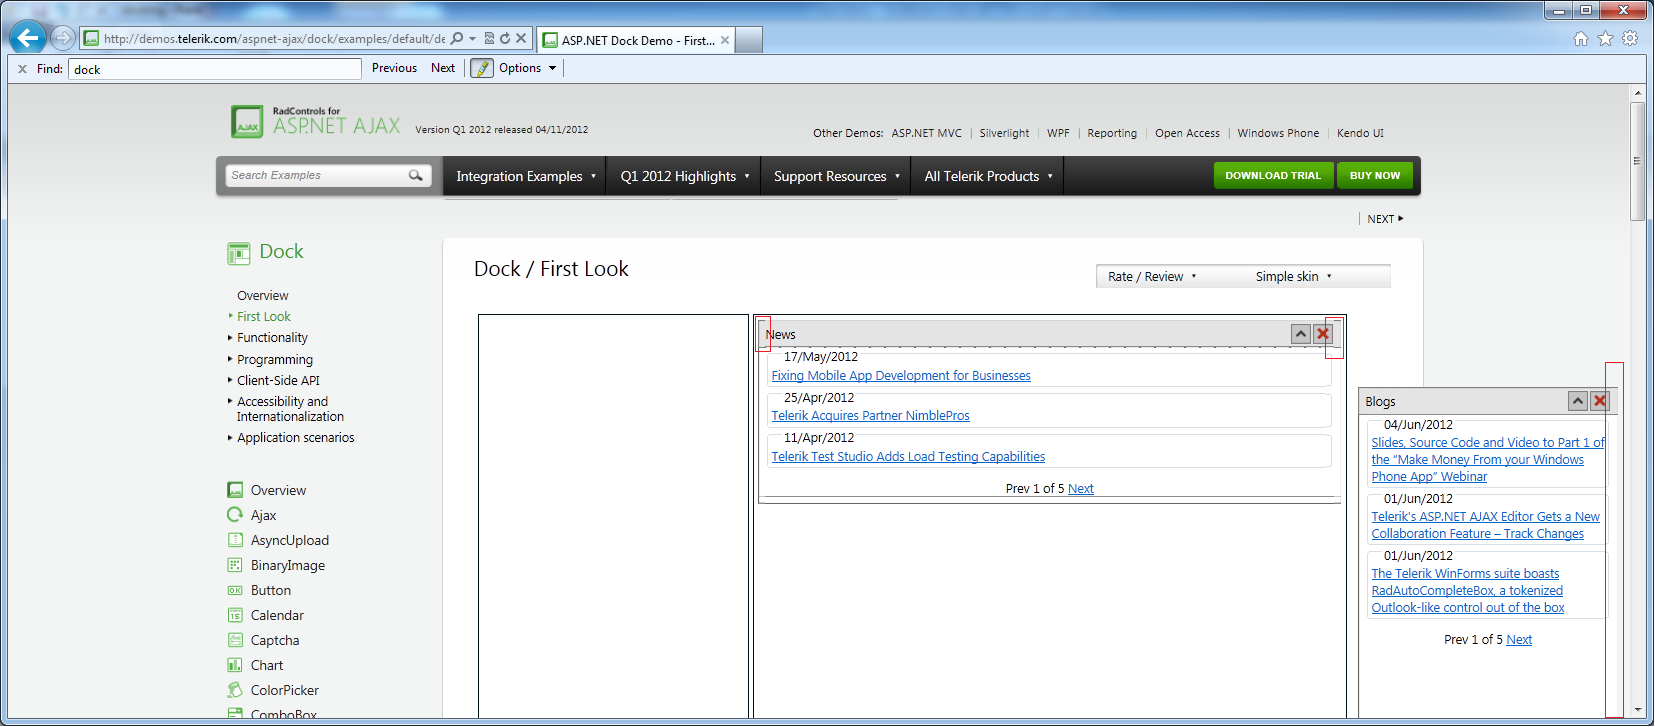Open browser Tools gear menu
Image resolution: width=1655 pixels, height=727 pixels.
pos(1630,39)
